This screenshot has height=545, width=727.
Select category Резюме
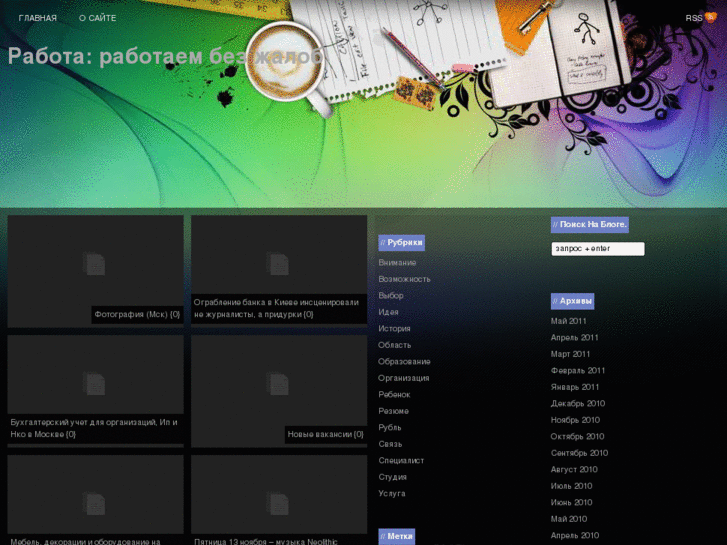point(394,411)
